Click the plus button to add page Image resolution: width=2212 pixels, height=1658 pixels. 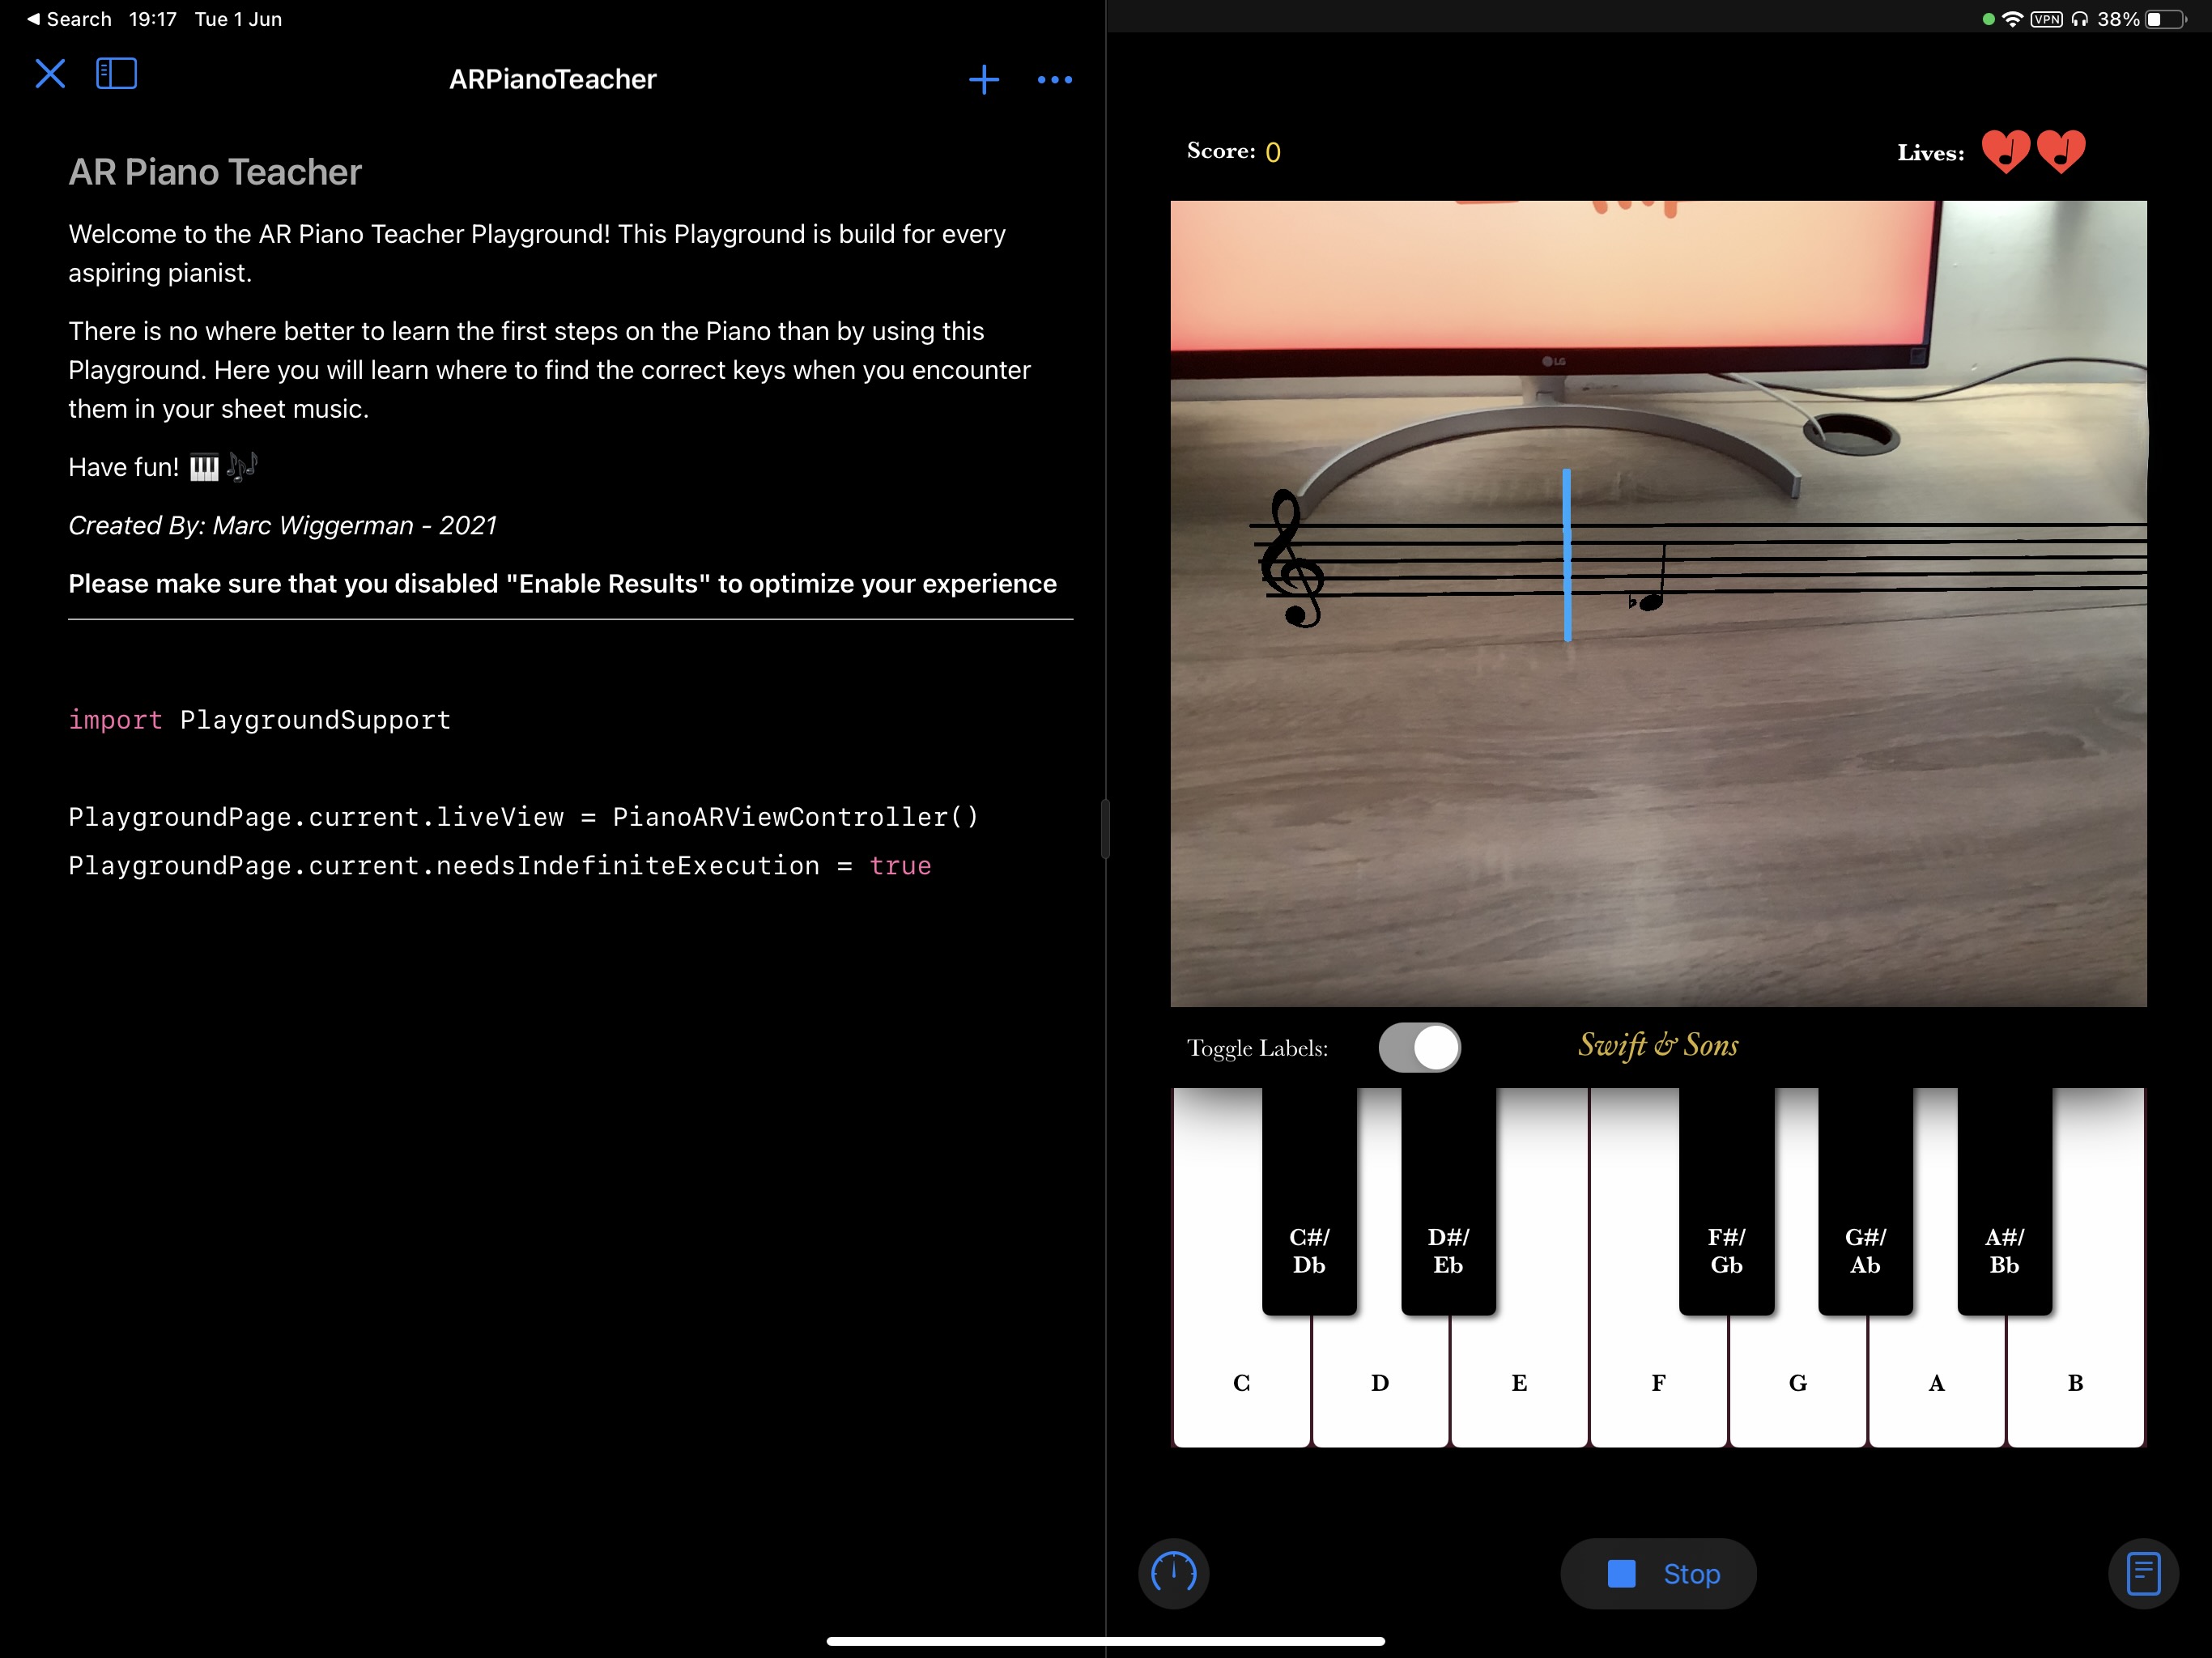click(x=982, y=79)
